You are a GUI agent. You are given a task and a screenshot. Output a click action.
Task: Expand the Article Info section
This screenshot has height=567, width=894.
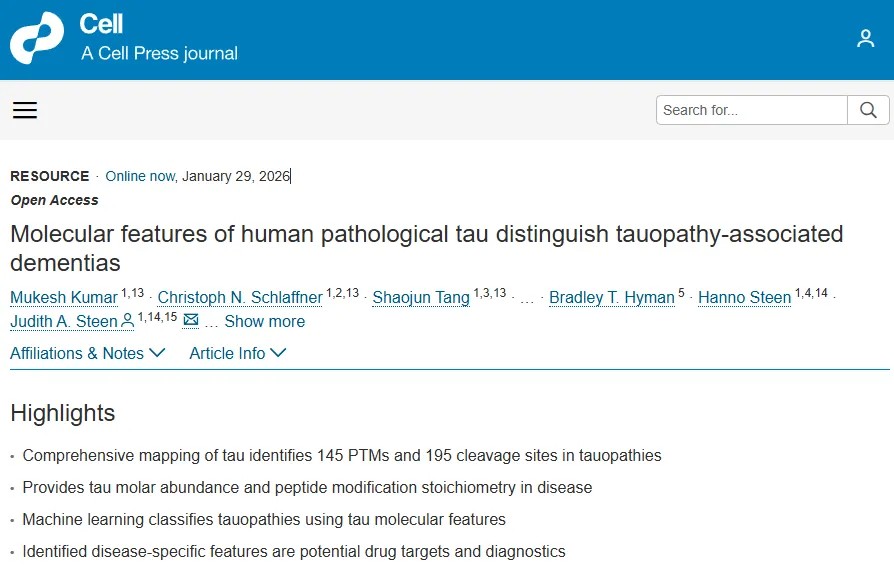click(238, 353)
